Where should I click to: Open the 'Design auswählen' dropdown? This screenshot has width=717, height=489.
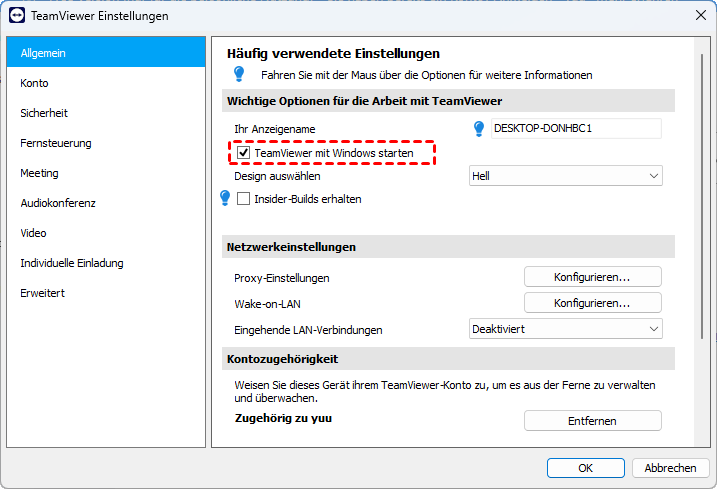[x=566, y=176]
